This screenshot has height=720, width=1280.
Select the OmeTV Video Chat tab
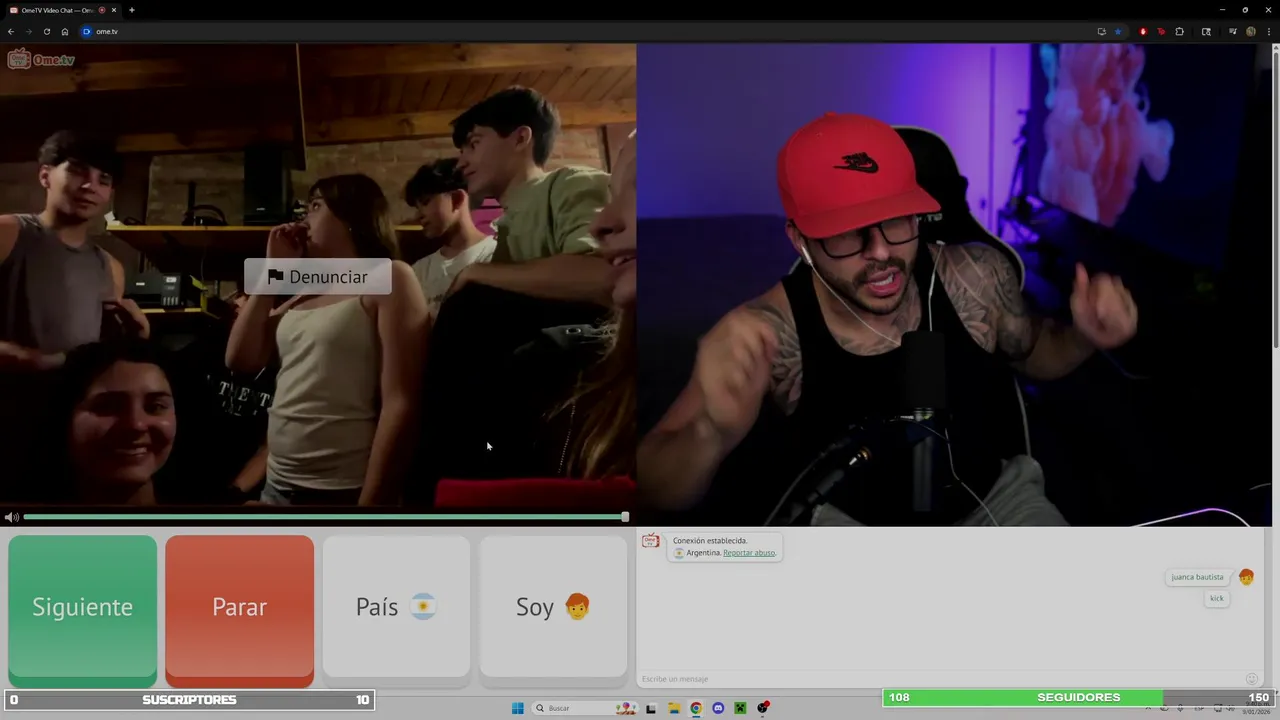(x=62, y=10)
